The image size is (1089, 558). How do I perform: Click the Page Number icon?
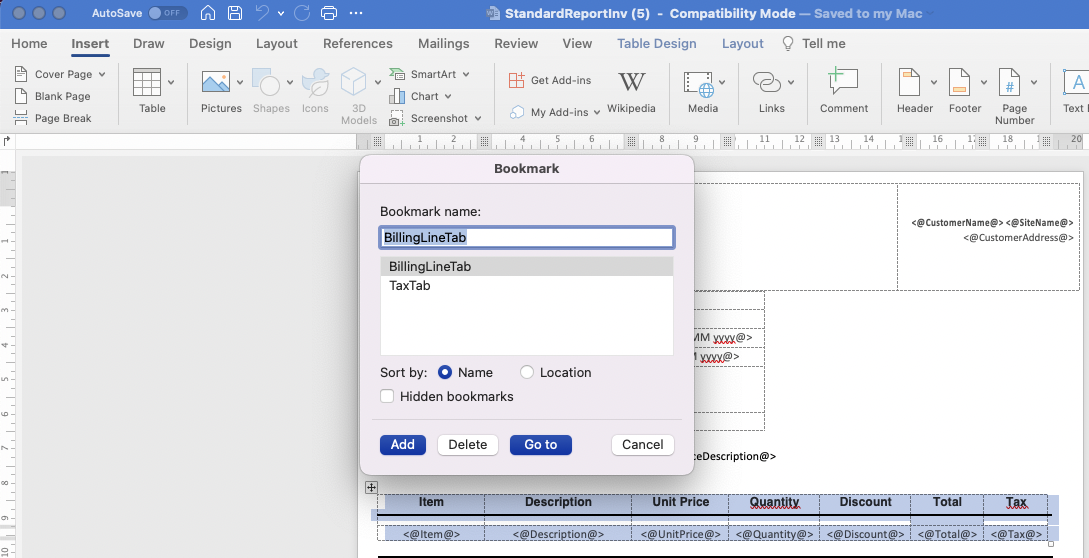pyautogui.click(x=1009, y=82)
